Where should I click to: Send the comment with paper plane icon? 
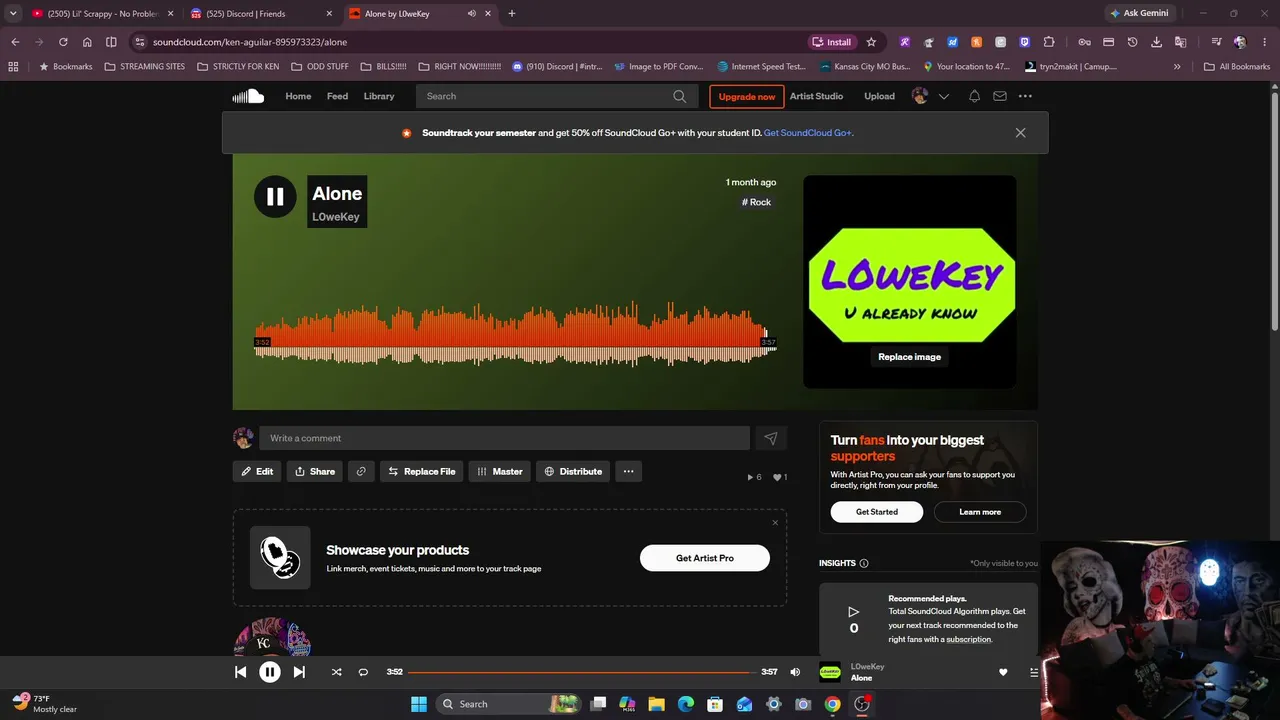click(770, 438)
